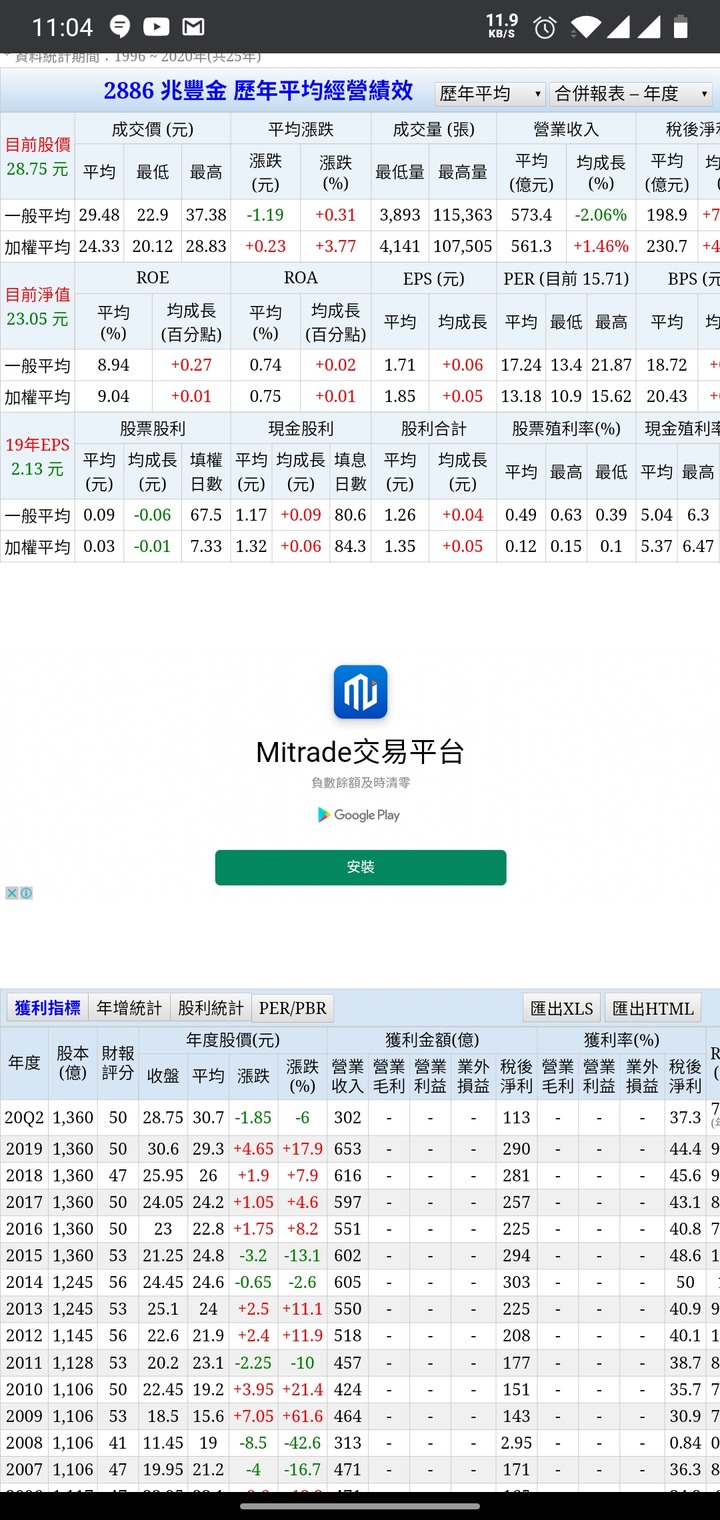
Task: Tap the 年度 column header in bottom table
Action: (x=25, y=1063)
